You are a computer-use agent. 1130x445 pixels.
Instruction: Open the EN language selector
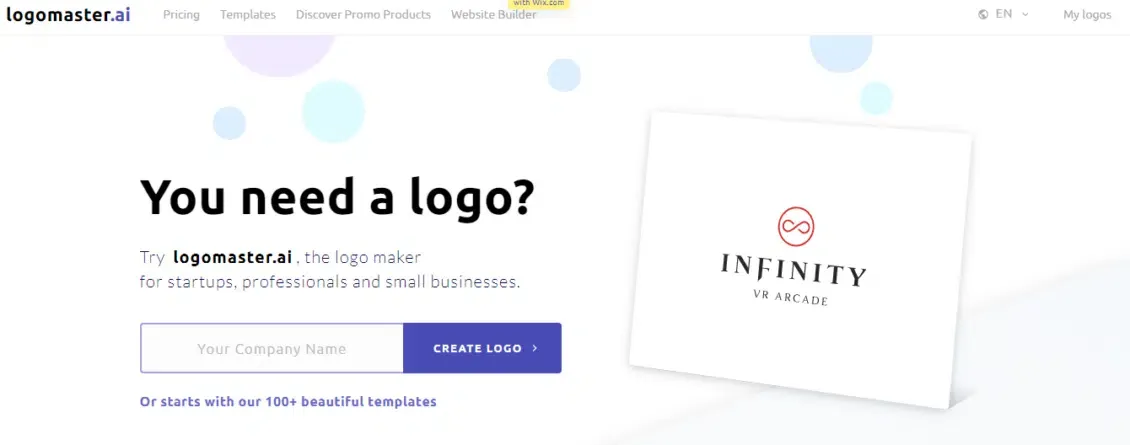[1004, 14]
